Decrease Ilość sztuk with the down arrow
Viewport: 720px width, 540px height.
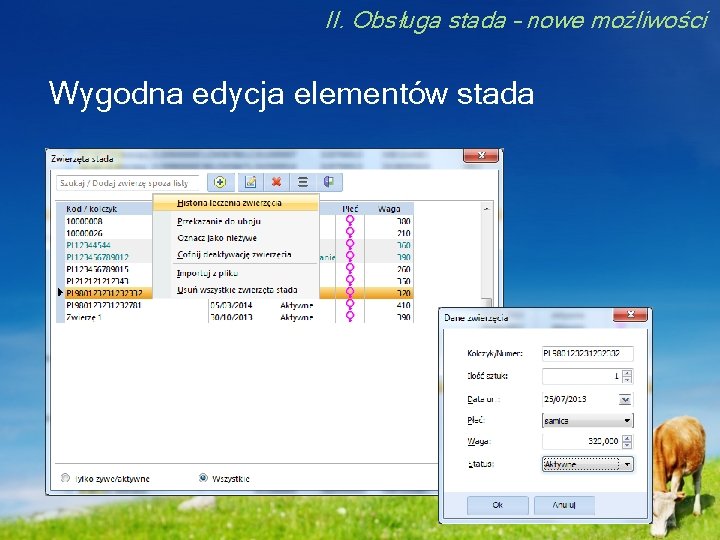627,380
